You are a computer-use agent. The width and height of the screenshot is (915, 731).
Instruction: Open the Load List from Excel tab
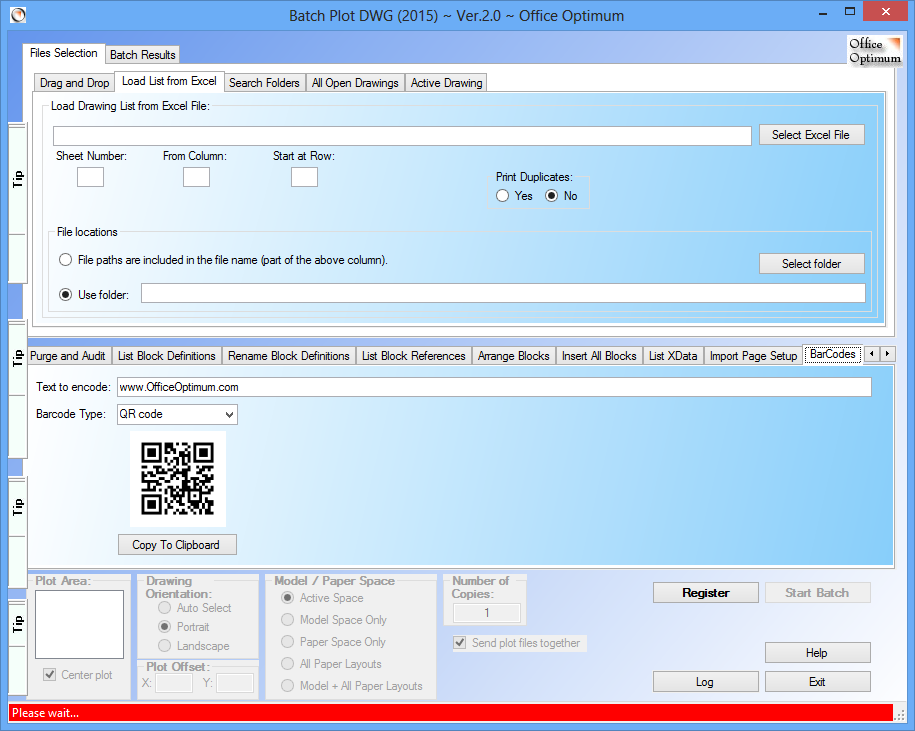point(169,81)
